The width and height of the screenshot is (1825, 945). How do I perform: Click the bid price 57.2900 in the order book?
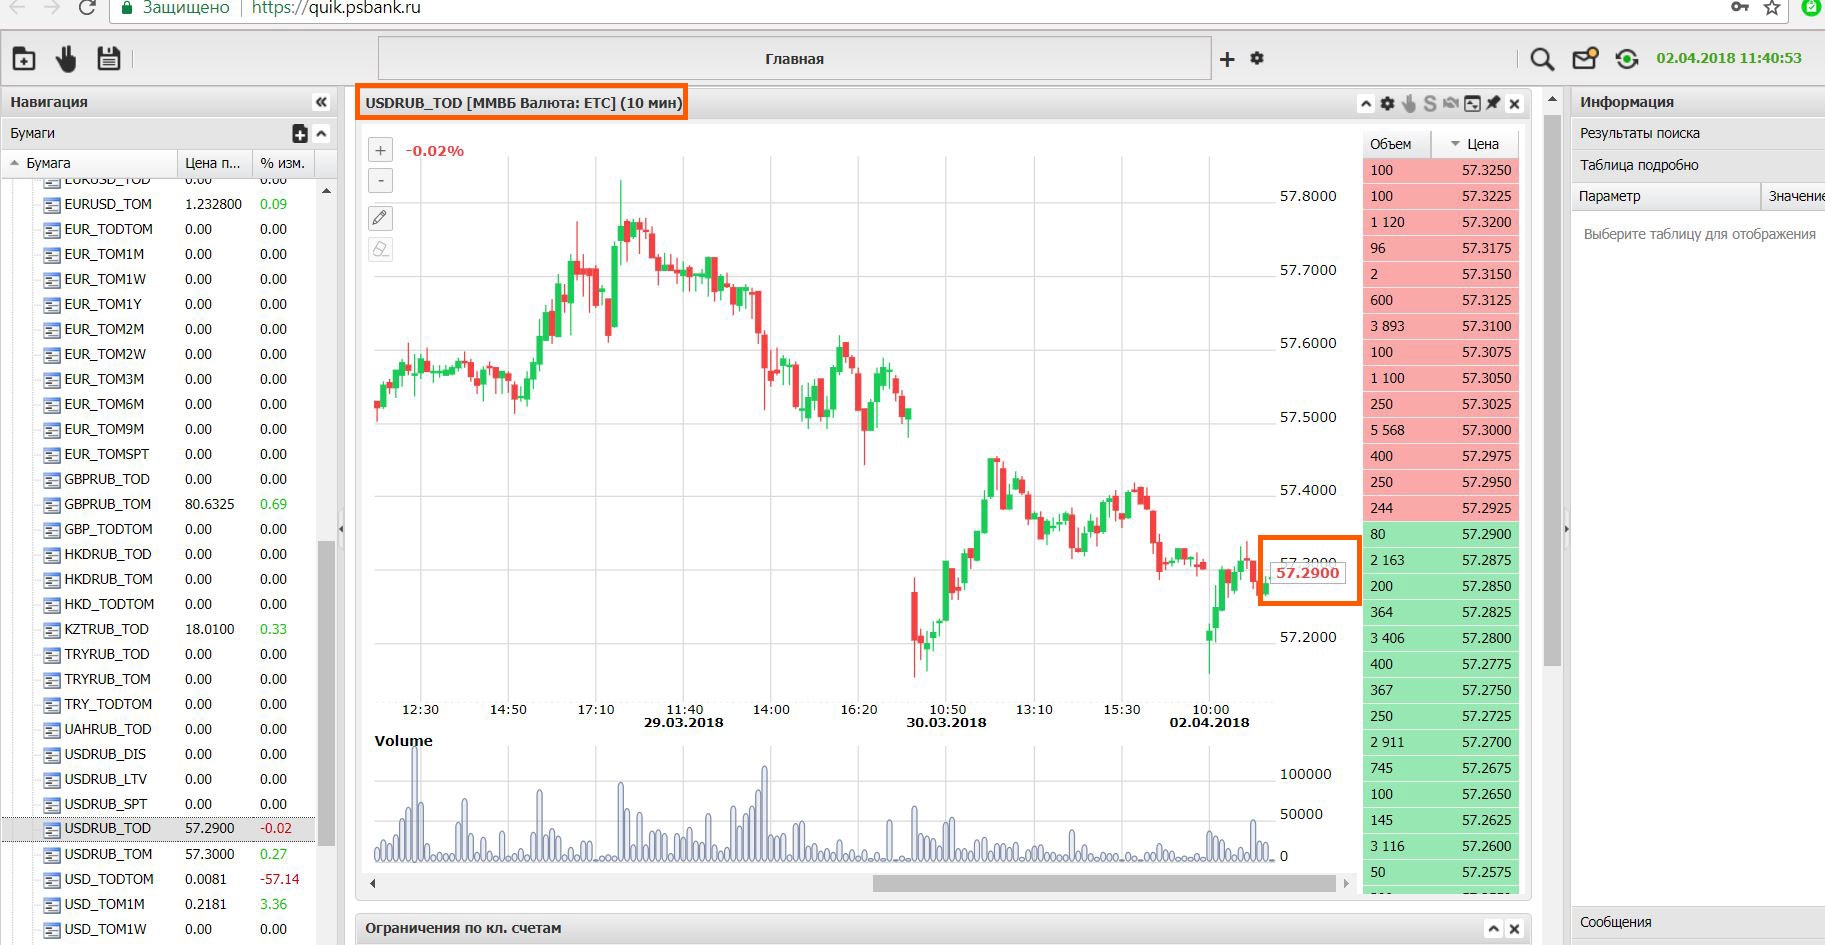(x=1486, y=534)
